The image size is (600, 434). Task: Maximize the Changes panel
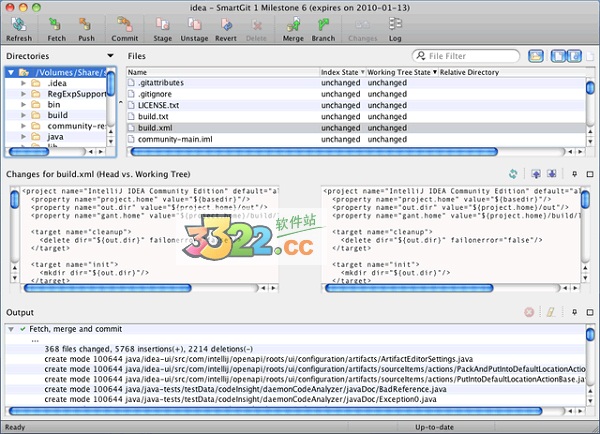pyautogui.click(x=590, y=174)
